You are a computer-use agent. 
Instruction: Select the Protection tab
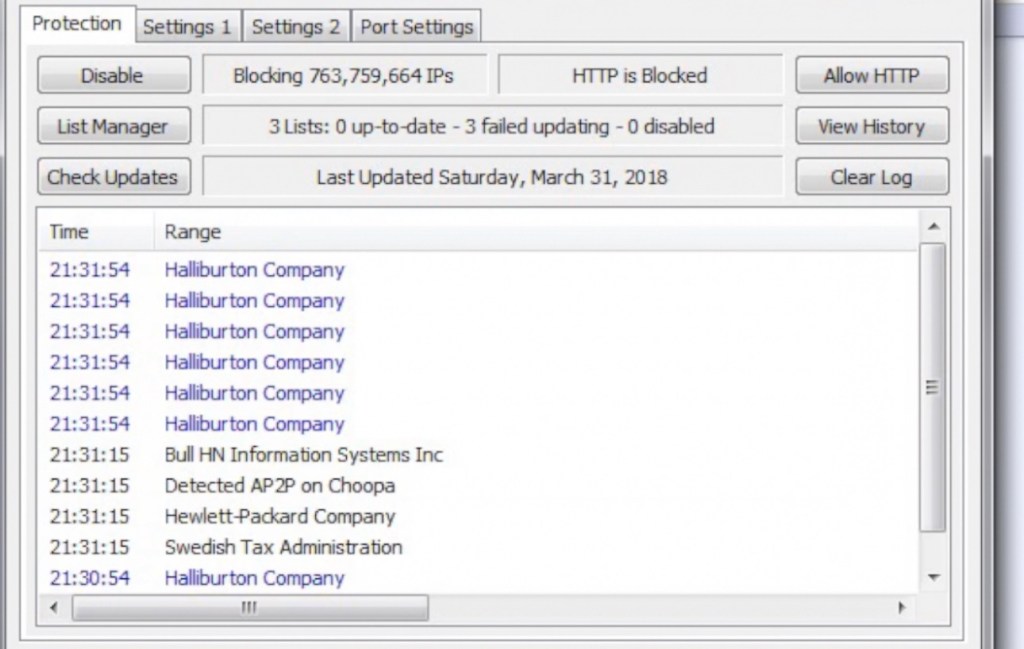click(77, 24)
